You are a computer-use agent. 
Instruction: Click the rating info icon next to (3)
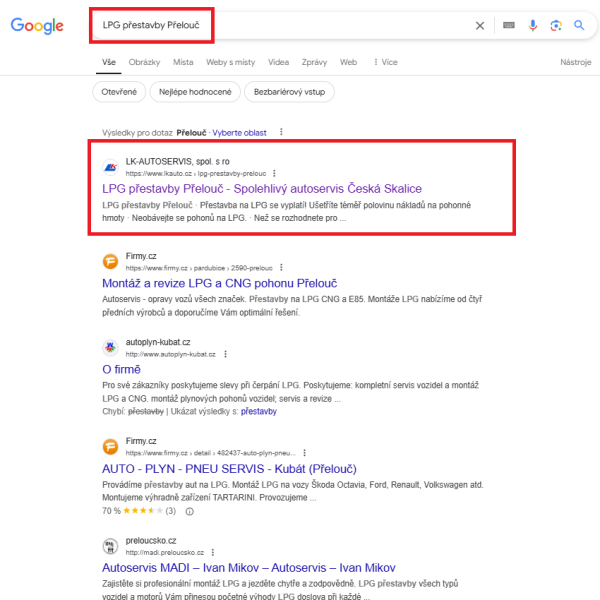(189, 511)
